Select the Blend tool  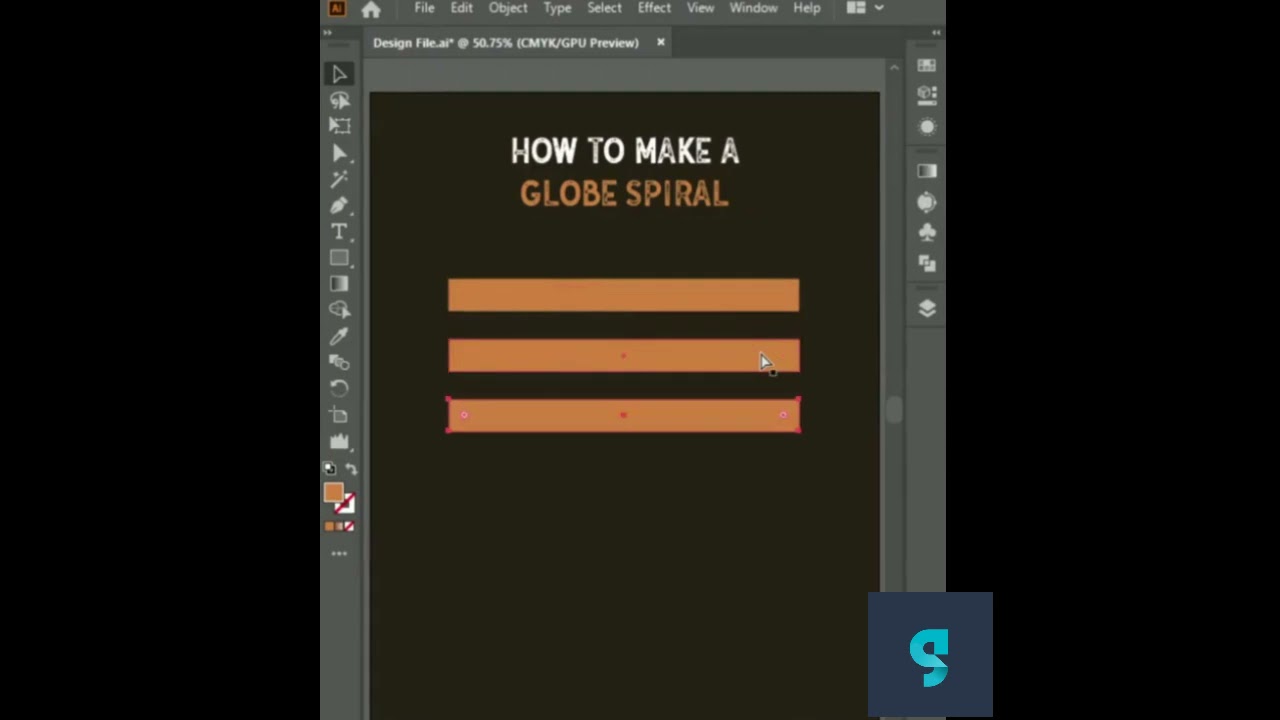click(x=339, y=362)
